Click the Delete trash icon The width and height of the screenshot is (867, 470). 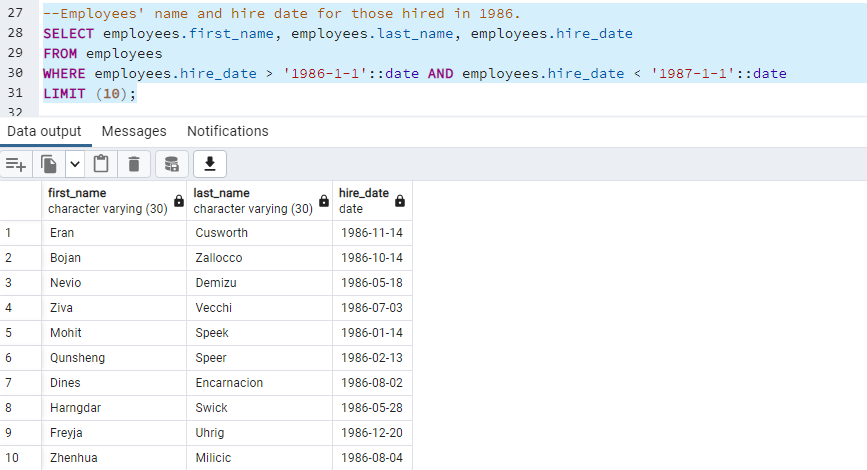(134, 164)
